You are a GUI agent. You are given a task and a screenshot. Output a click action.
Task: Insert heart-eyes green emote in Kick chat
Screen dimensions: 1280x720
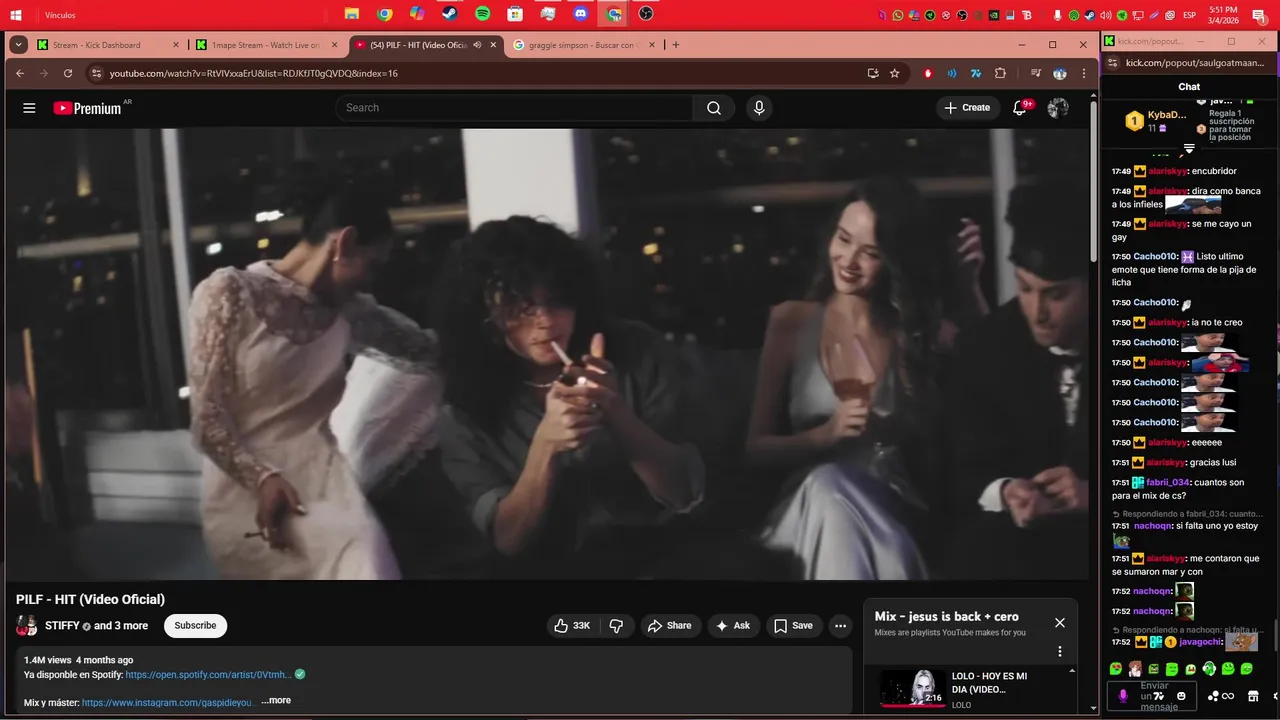click(x=1116, y=668)
